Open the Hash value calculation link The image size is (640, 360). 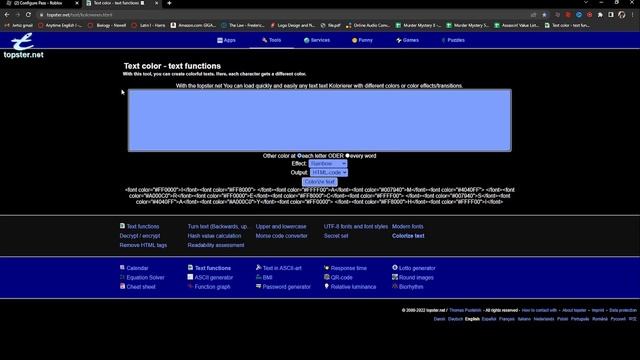click(214, 236)
